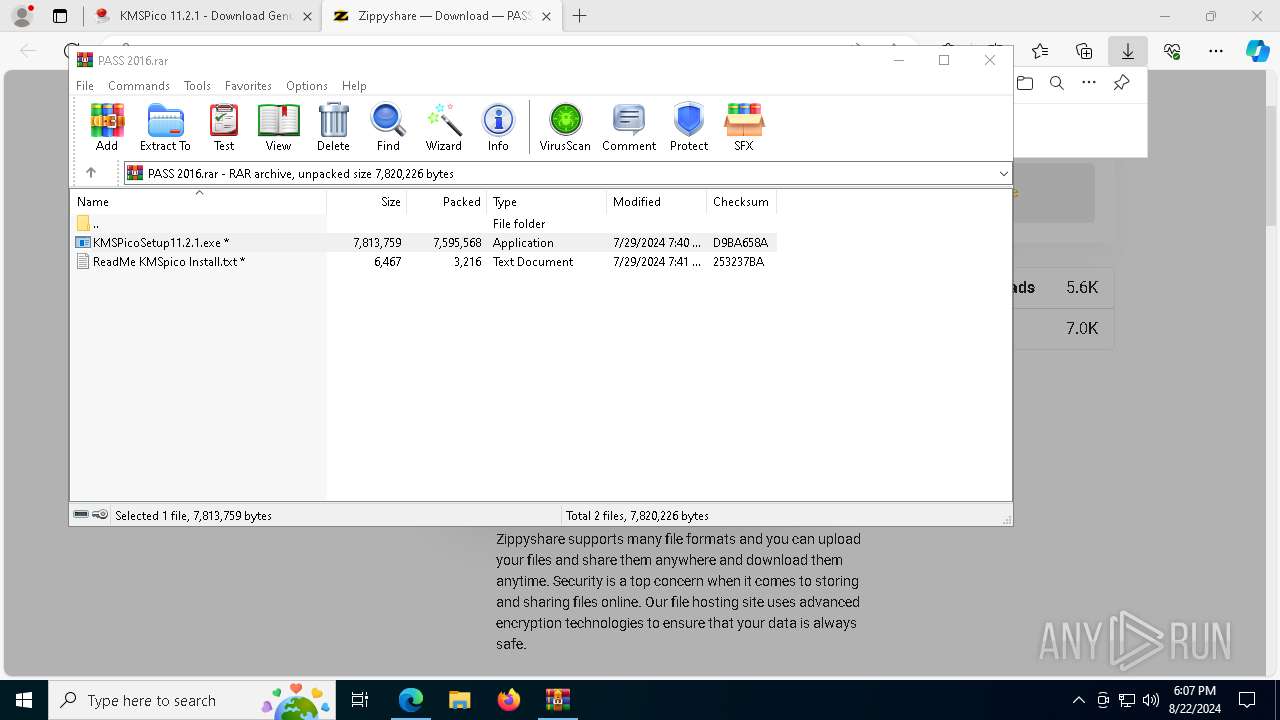The height and width of the screenshot is (720, 1280).
Task: Search downloads in downloads panel
Action: (x=1057, y=83)
